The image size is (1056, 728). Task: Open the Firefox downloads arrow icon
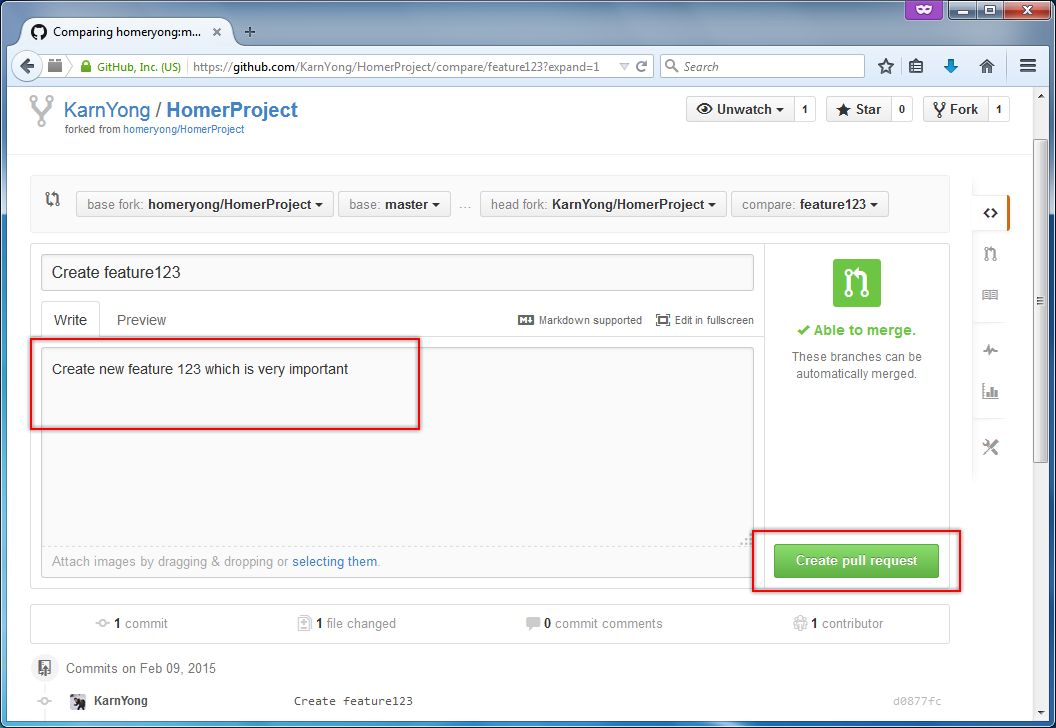pyautogui.click(x=951, y=67)
